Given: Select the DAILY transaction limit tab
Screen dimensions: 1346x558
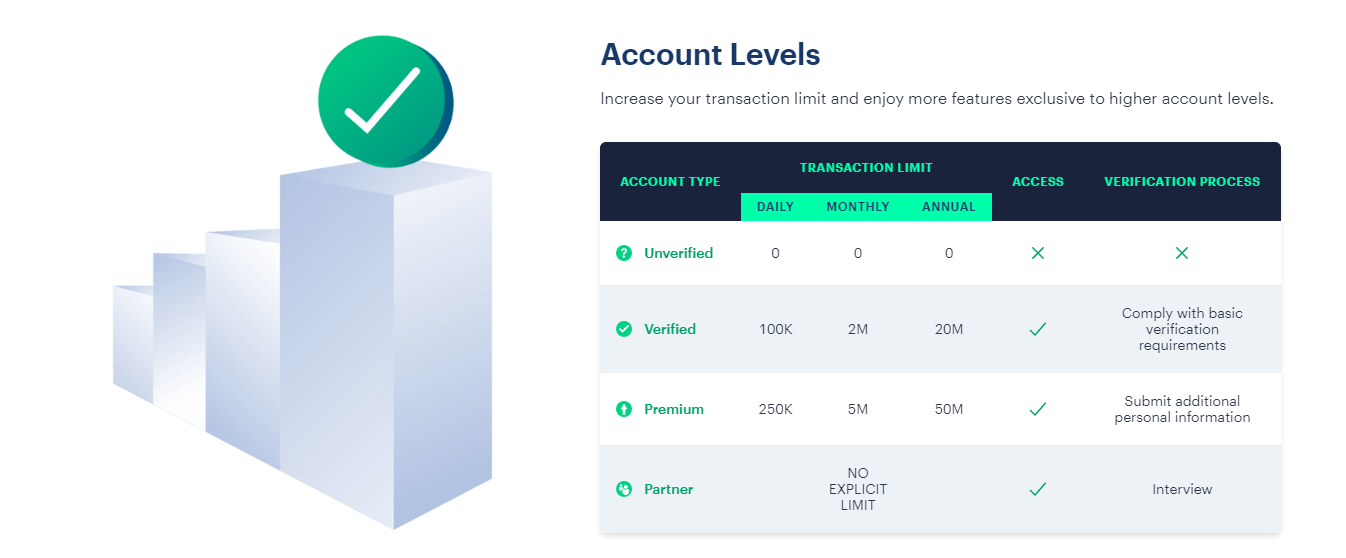Looking at the screenshot, I should coord(775,207).
